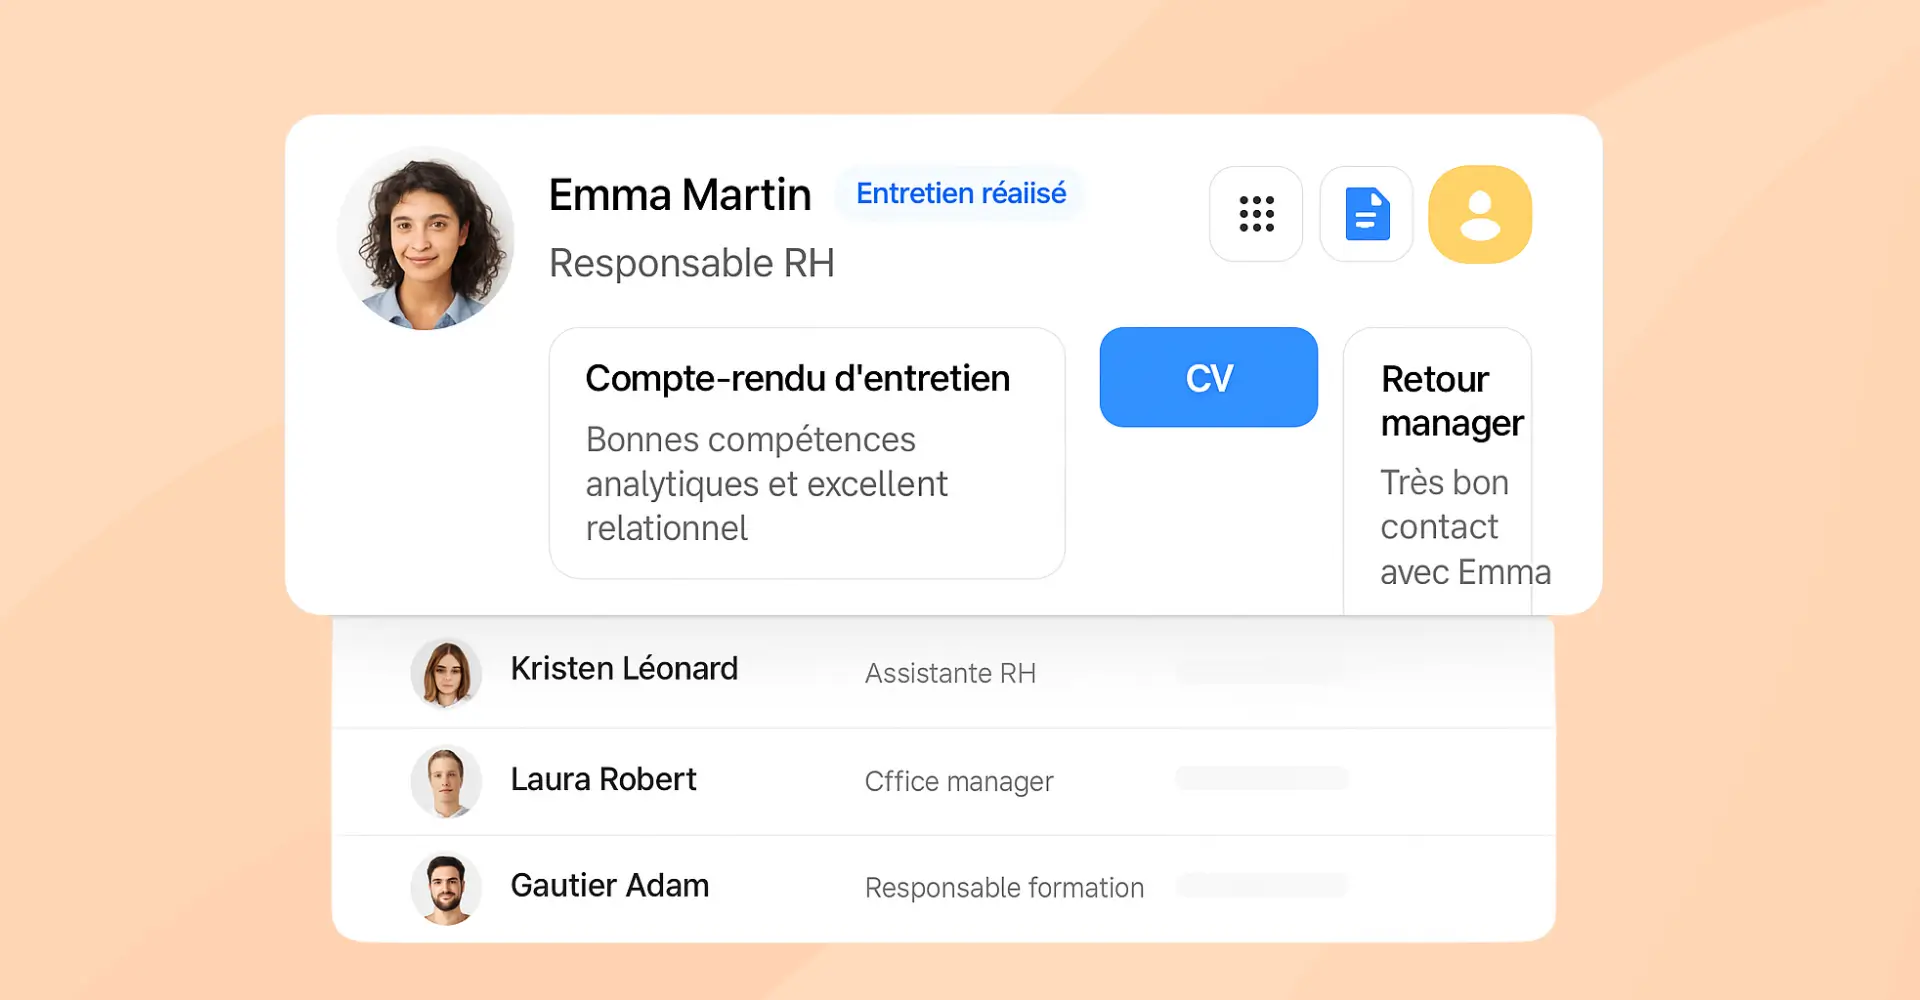Viewport: 1920px width, 1000px height.
Task: Click the "Cffice manager" job title
Action: click(958, 781)
